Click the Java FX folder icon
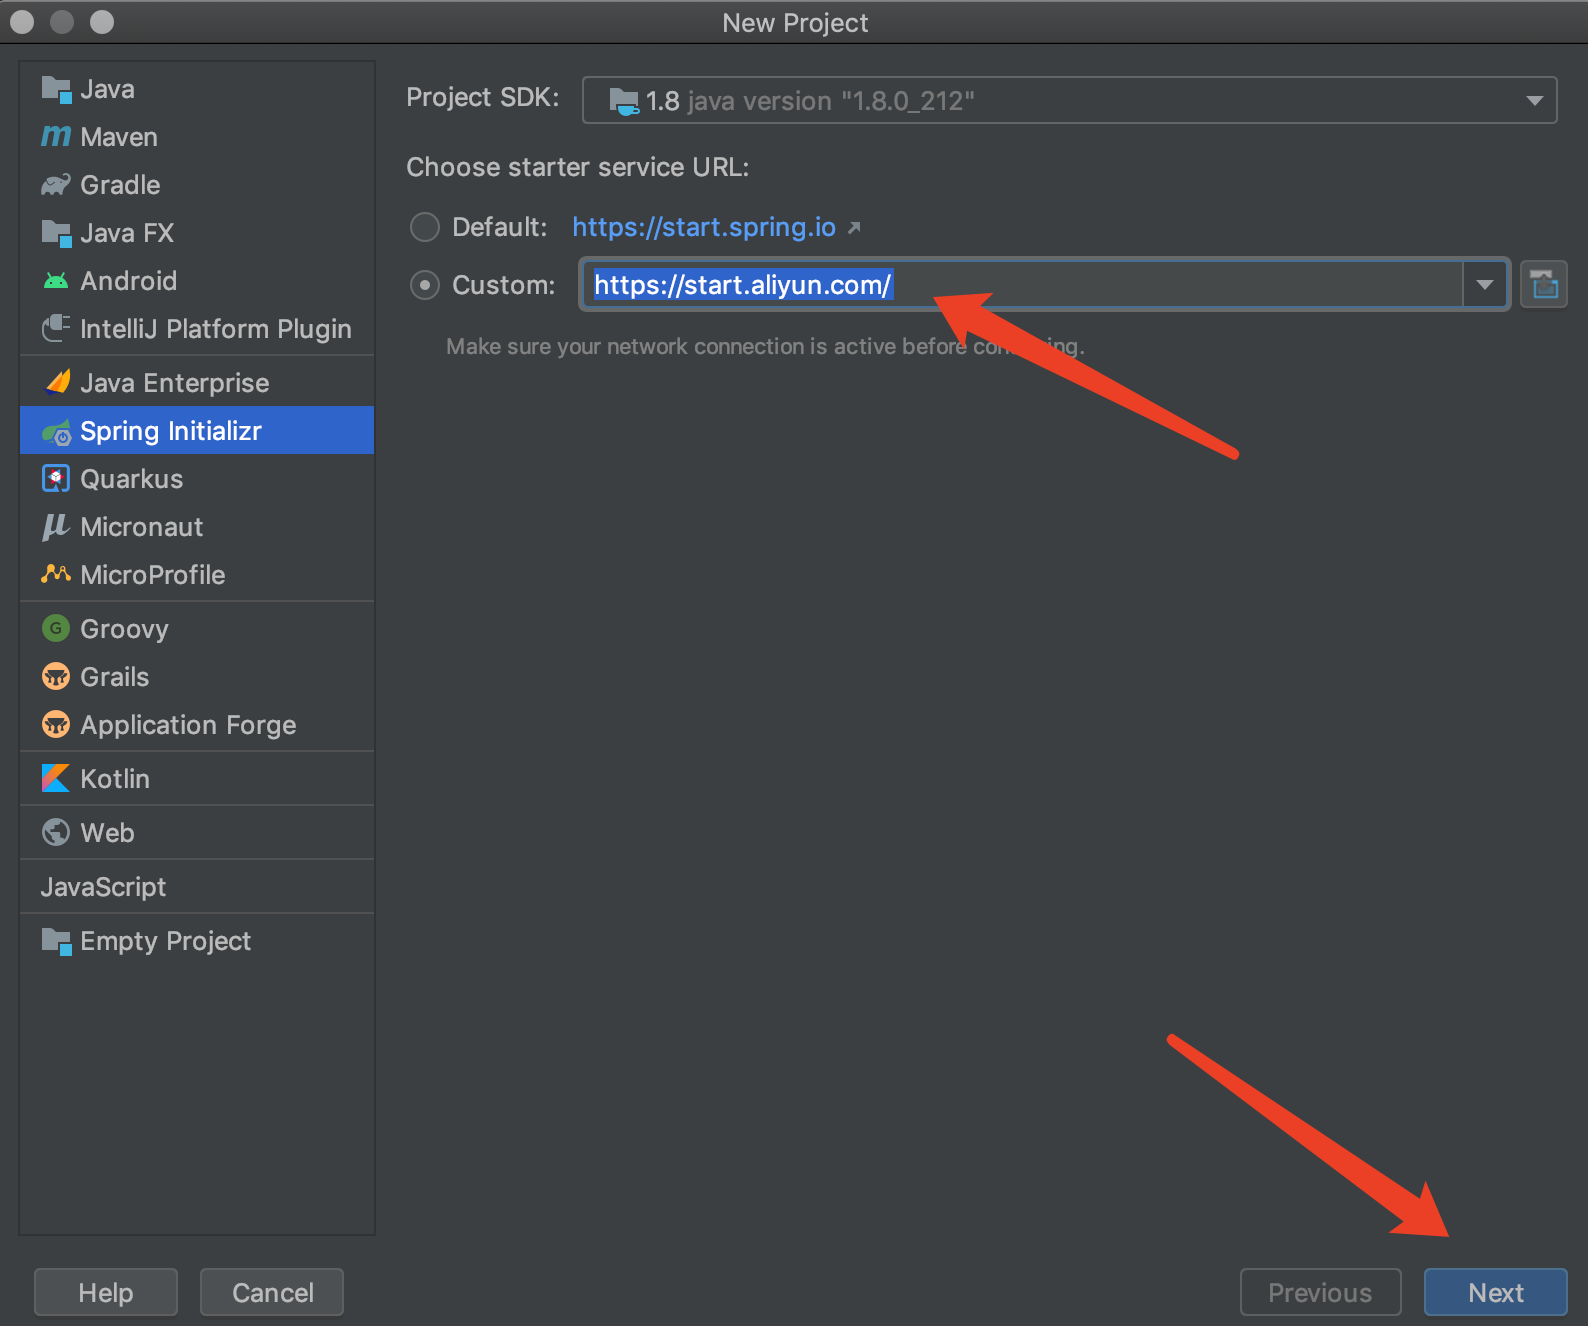The height and width of the screenshot is (1326, 1588). [56, 233]
